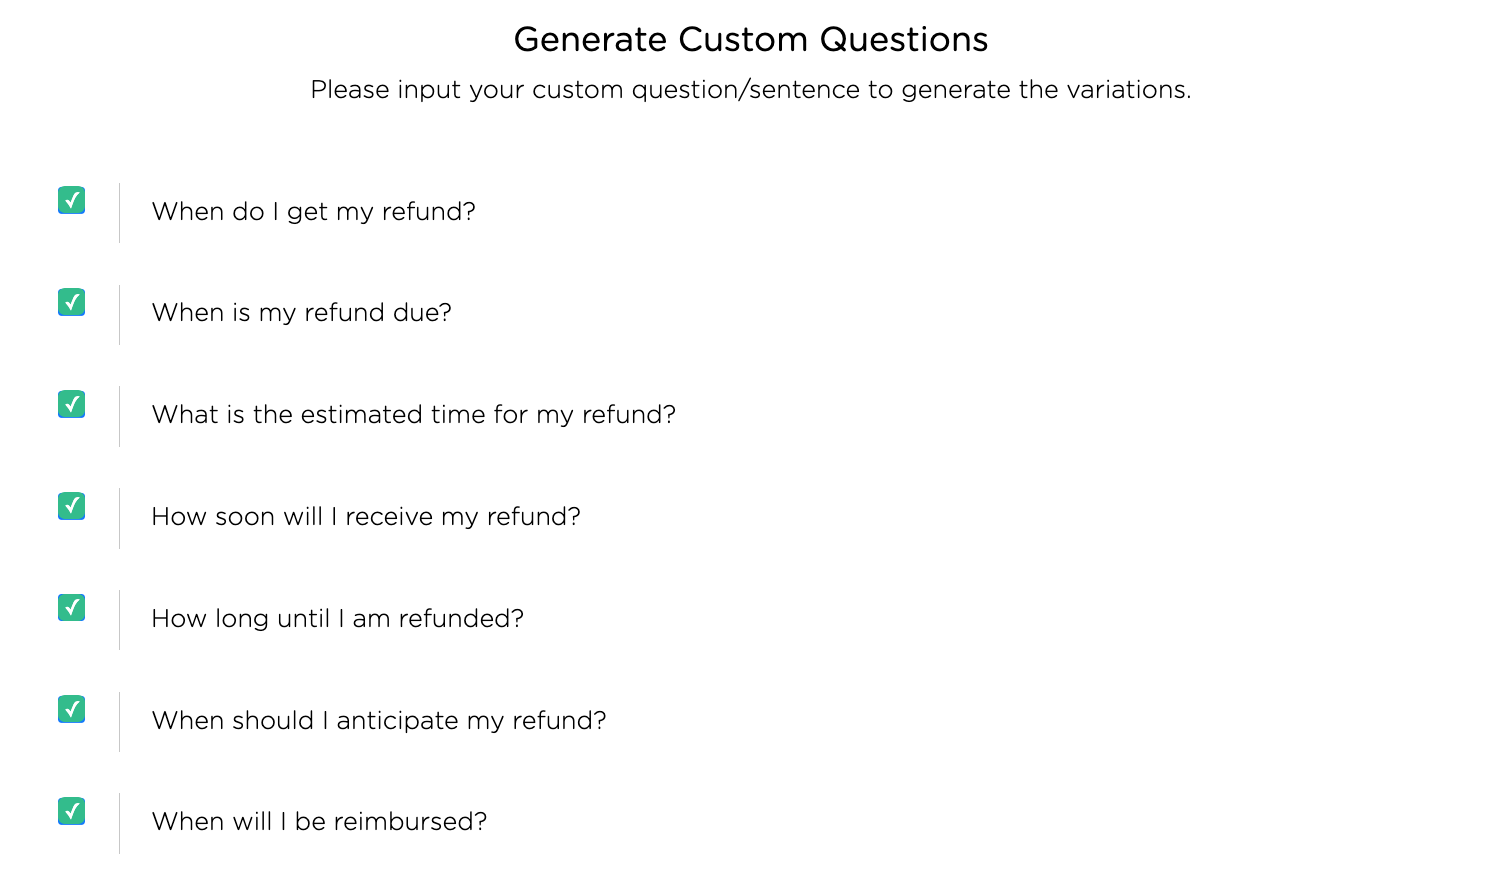Screen dimensions: 1510x872
Task: Click the 'When is my refund due?' question
Action: [301, 313]
